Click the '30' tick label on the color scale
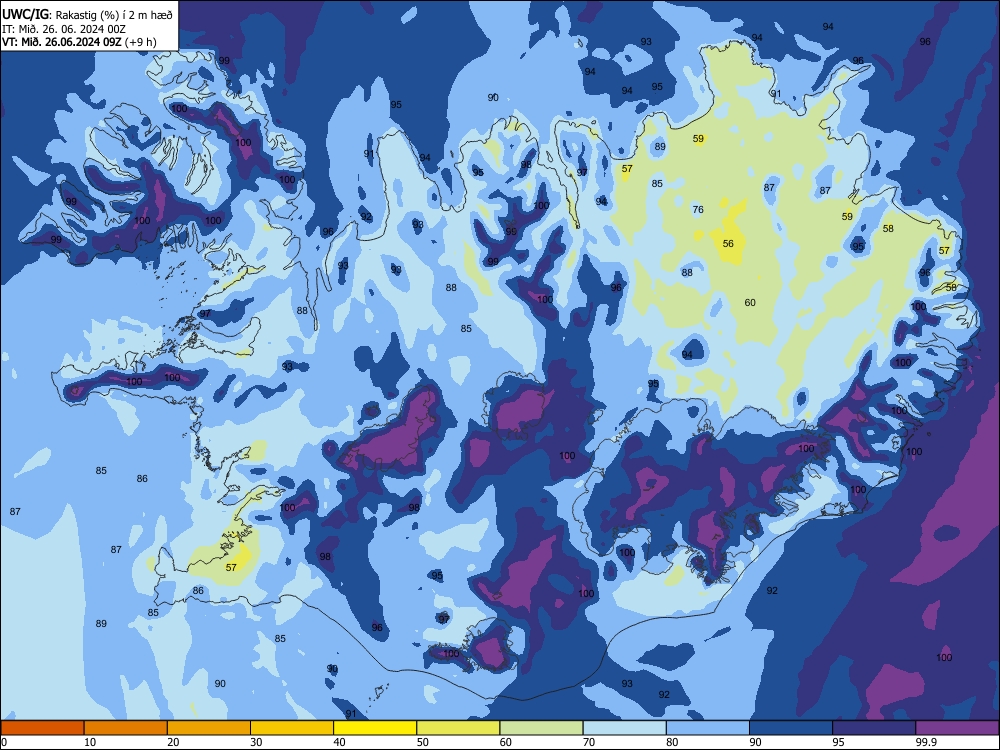Image resolution: width=1000 pixels, height=750 pixels. 256,742
